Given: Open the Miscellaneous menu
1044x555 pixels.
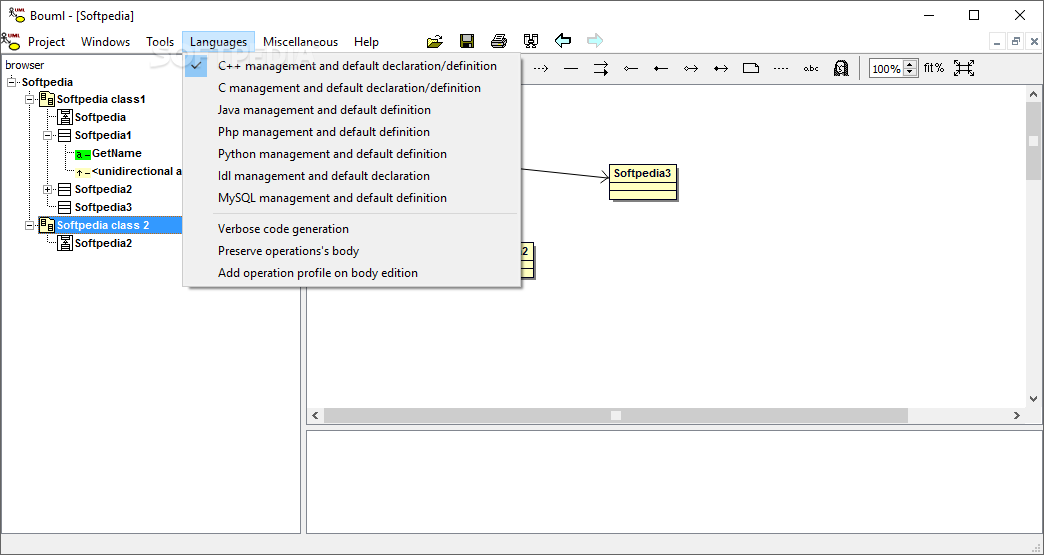Looking at the screenshot, I should tap(300, 41).
